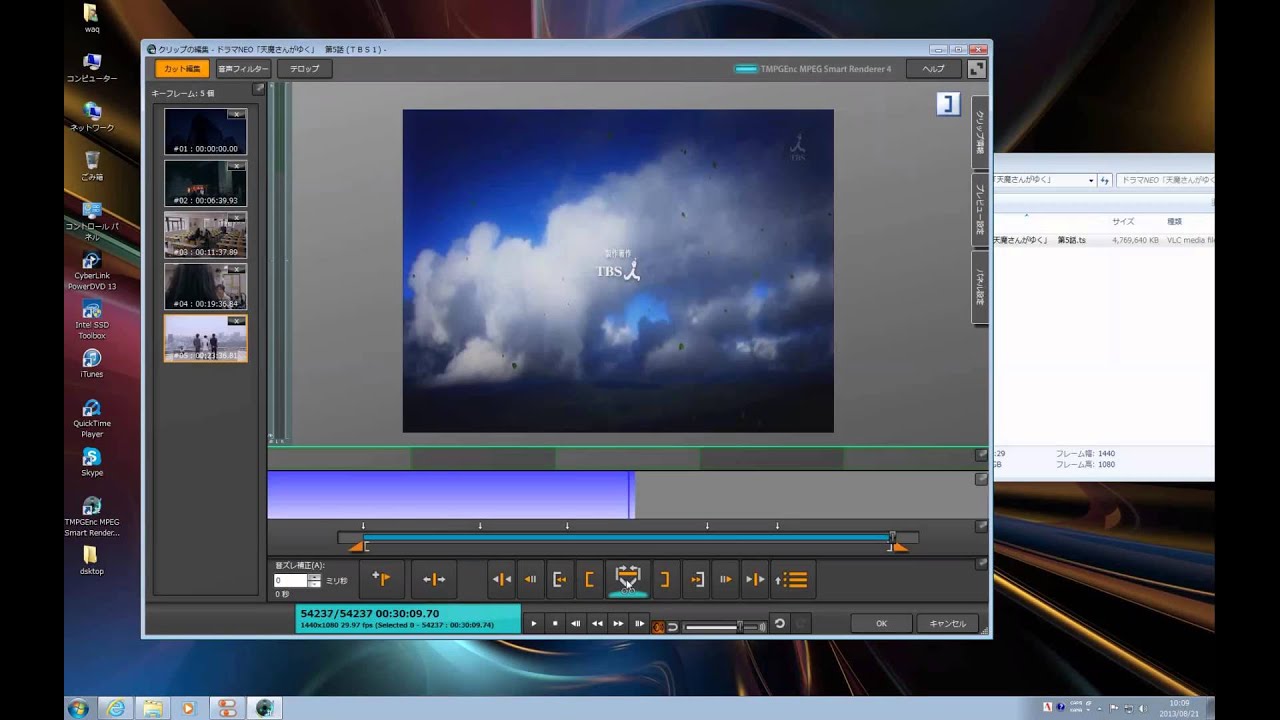Collapse the keyframe panel with its corner toggle
This screenshot has width=1280, height=720.
point(258,90)
